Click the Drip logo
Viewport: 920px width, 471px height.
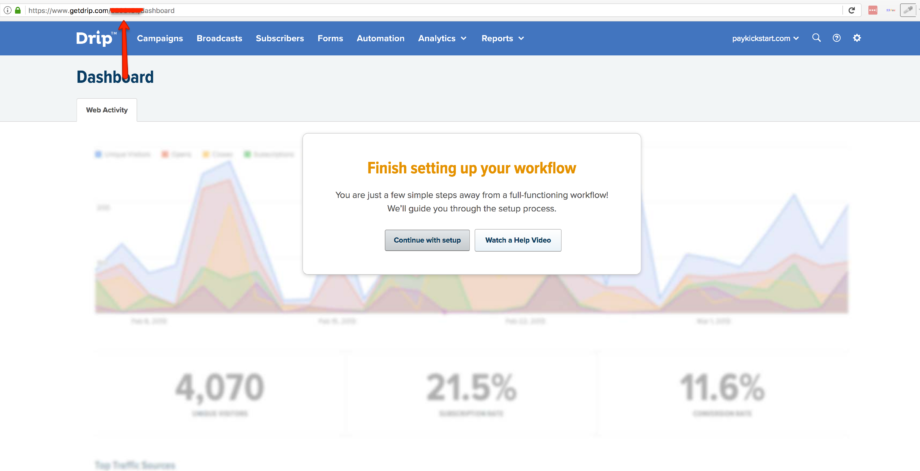coord(96,38)
